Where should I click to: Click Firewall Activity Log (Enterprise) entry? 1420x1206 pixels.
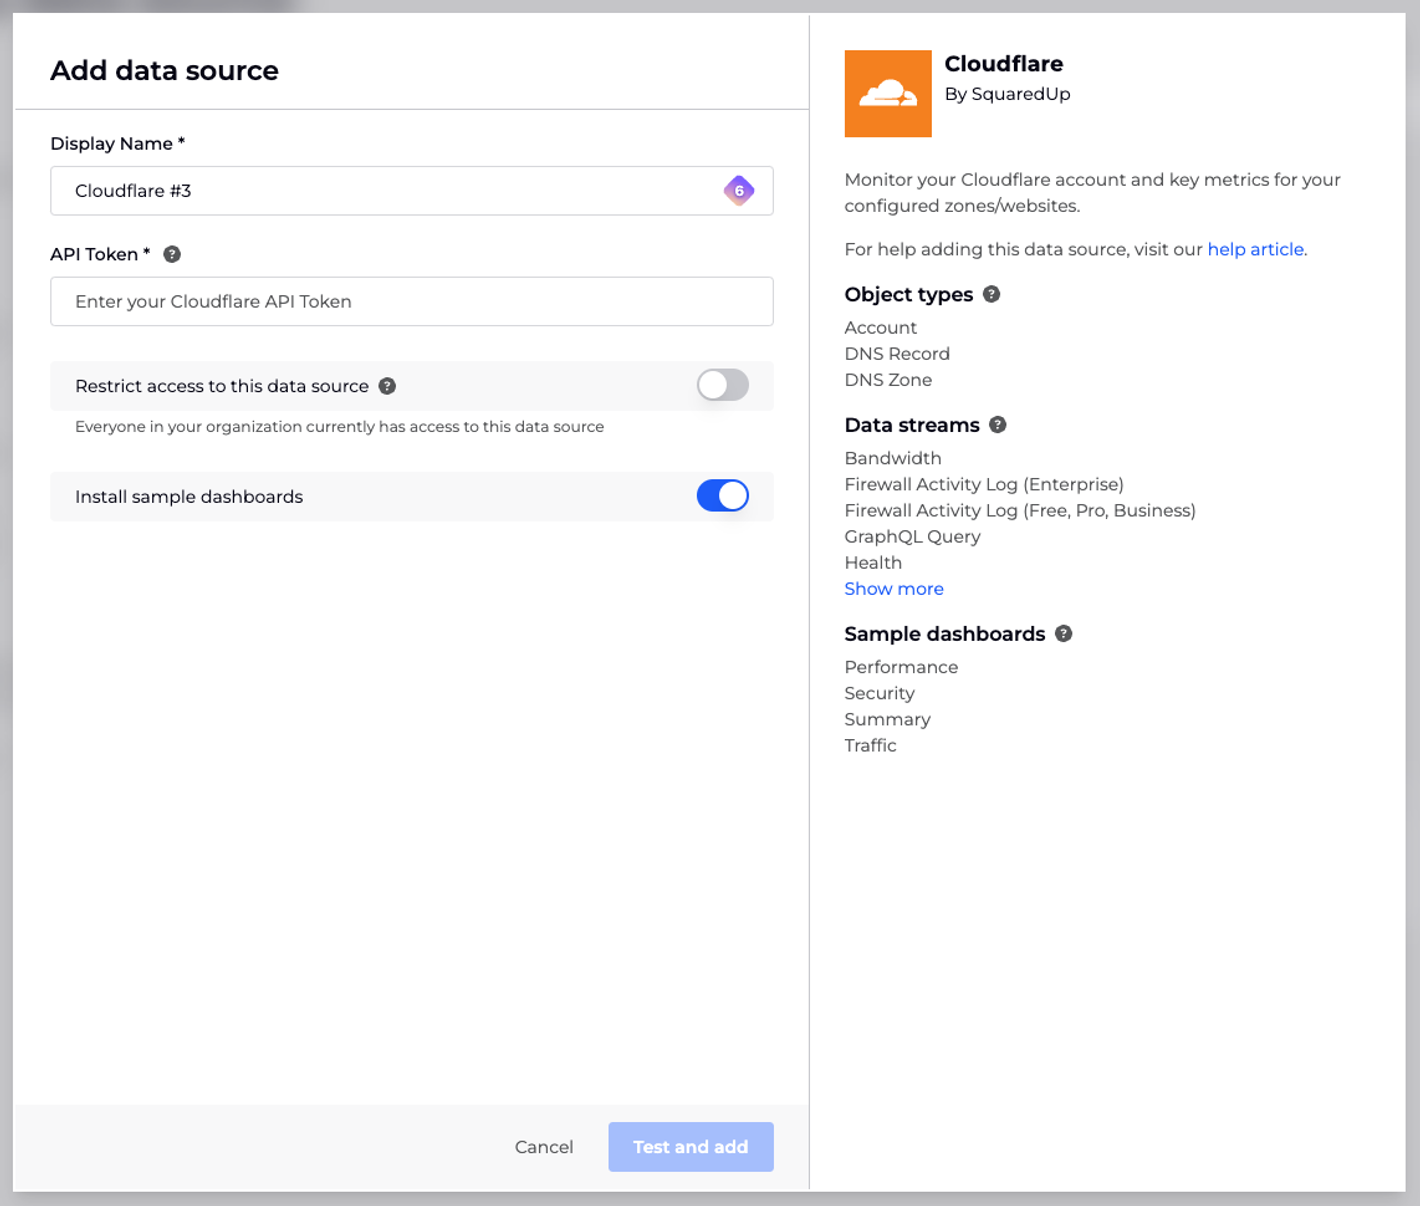pos(984,484)
